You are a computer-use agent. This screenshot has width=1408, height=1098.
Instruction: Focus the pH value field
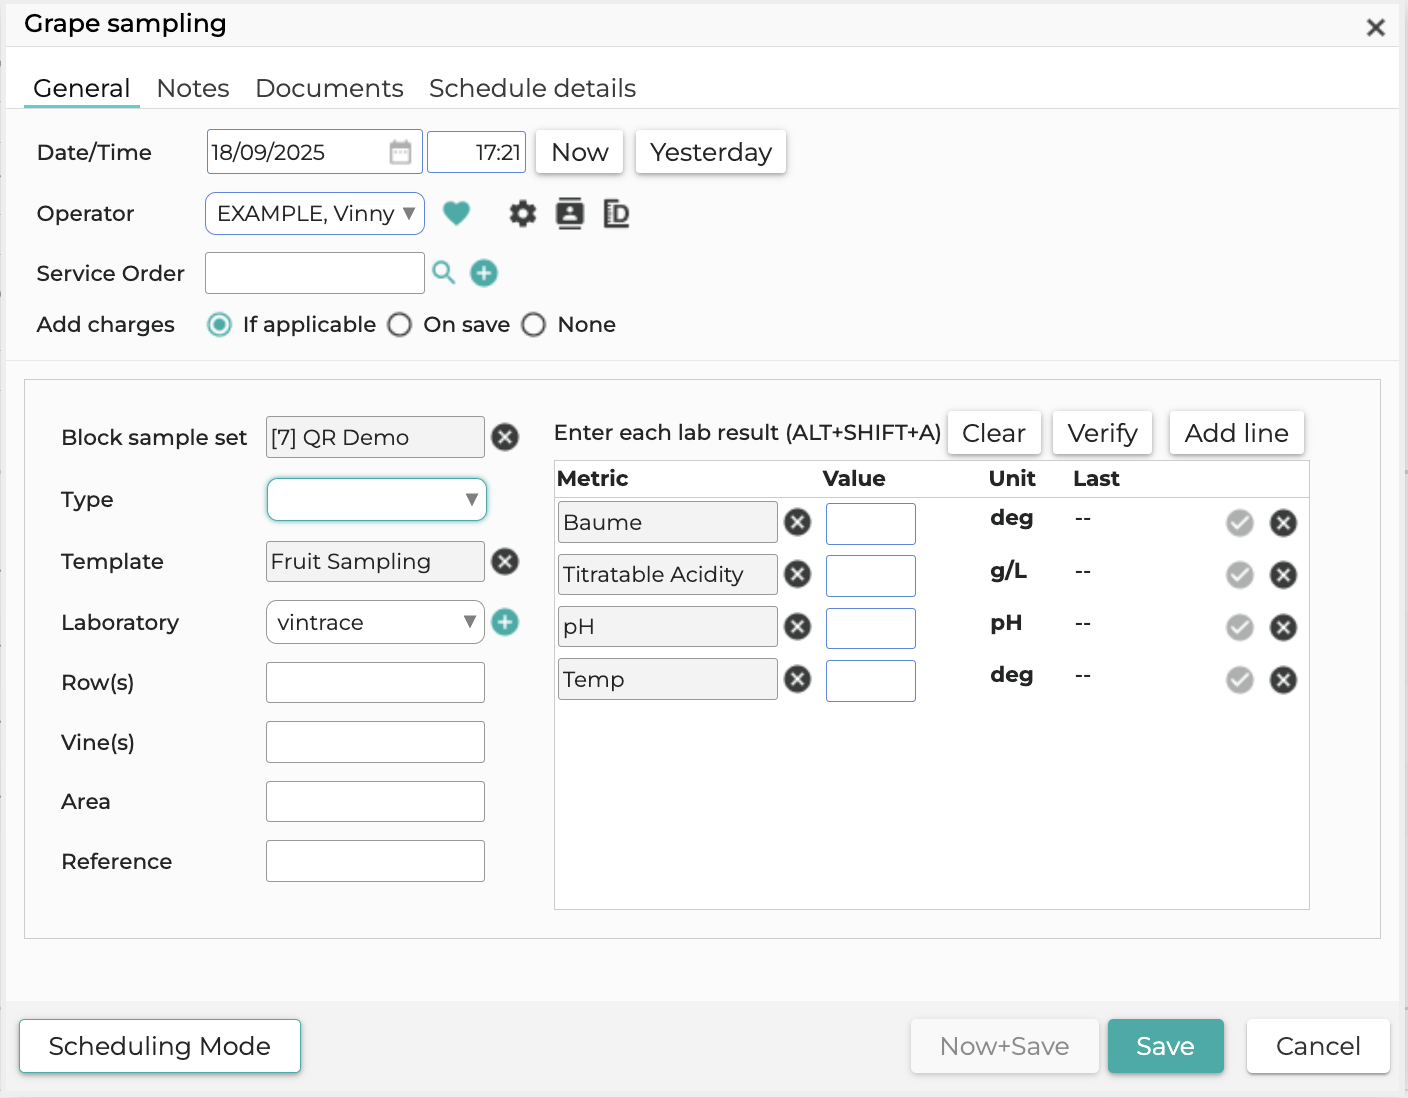(x=871, y=628)
